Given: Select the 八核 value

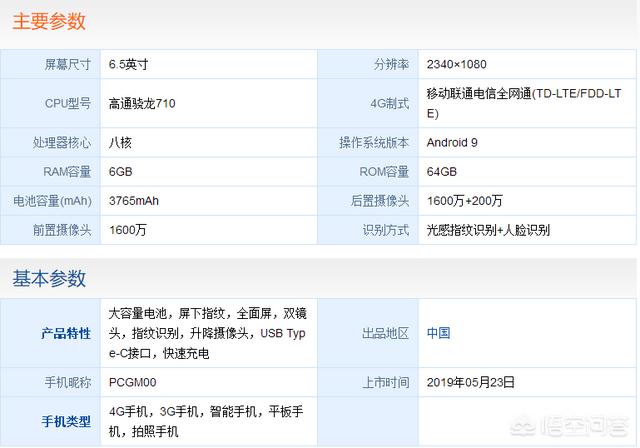Looking at the screenshot, I should click(120, 143).
